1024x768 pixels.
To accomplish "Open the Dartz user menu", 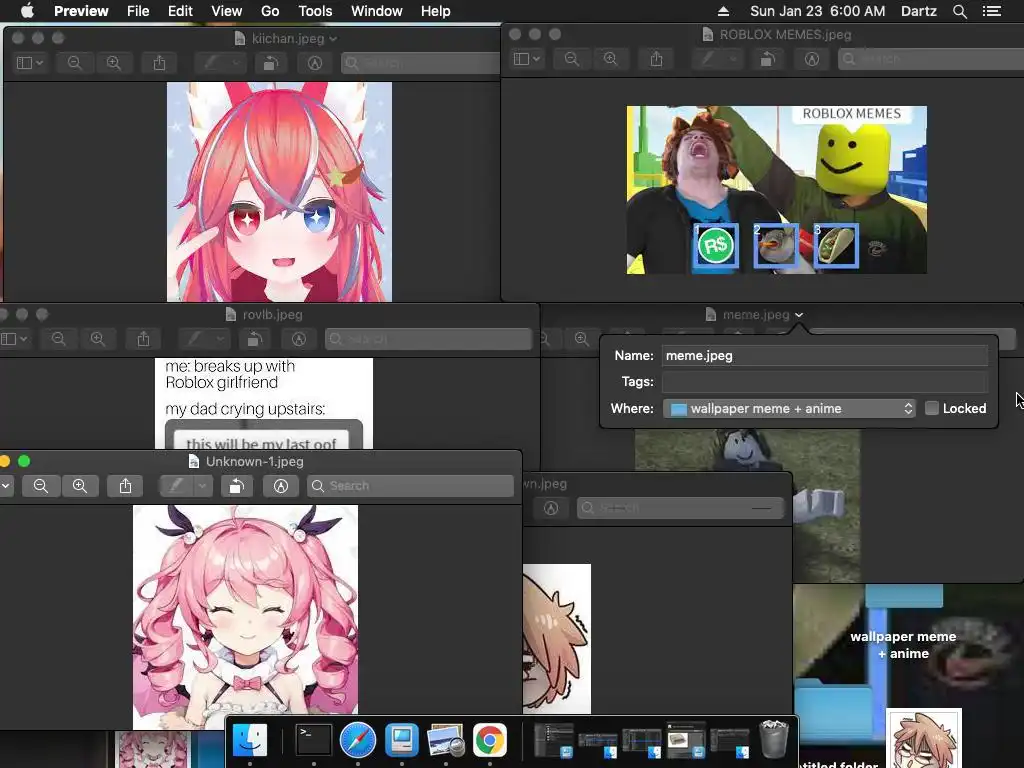I will (918, 11).
